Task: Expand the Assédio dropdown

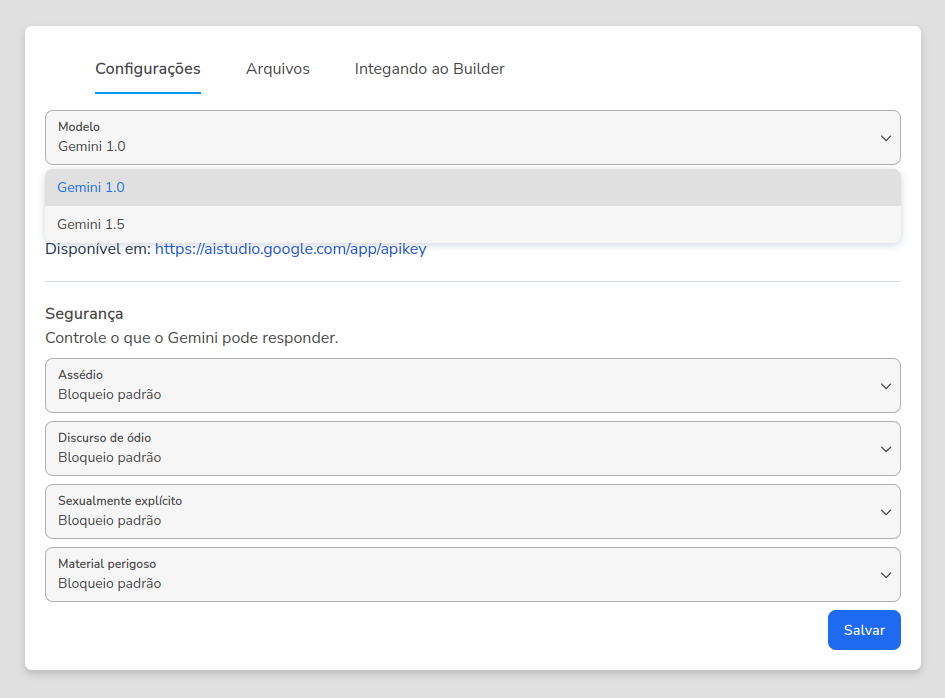Action: click(x=472, y=386)
